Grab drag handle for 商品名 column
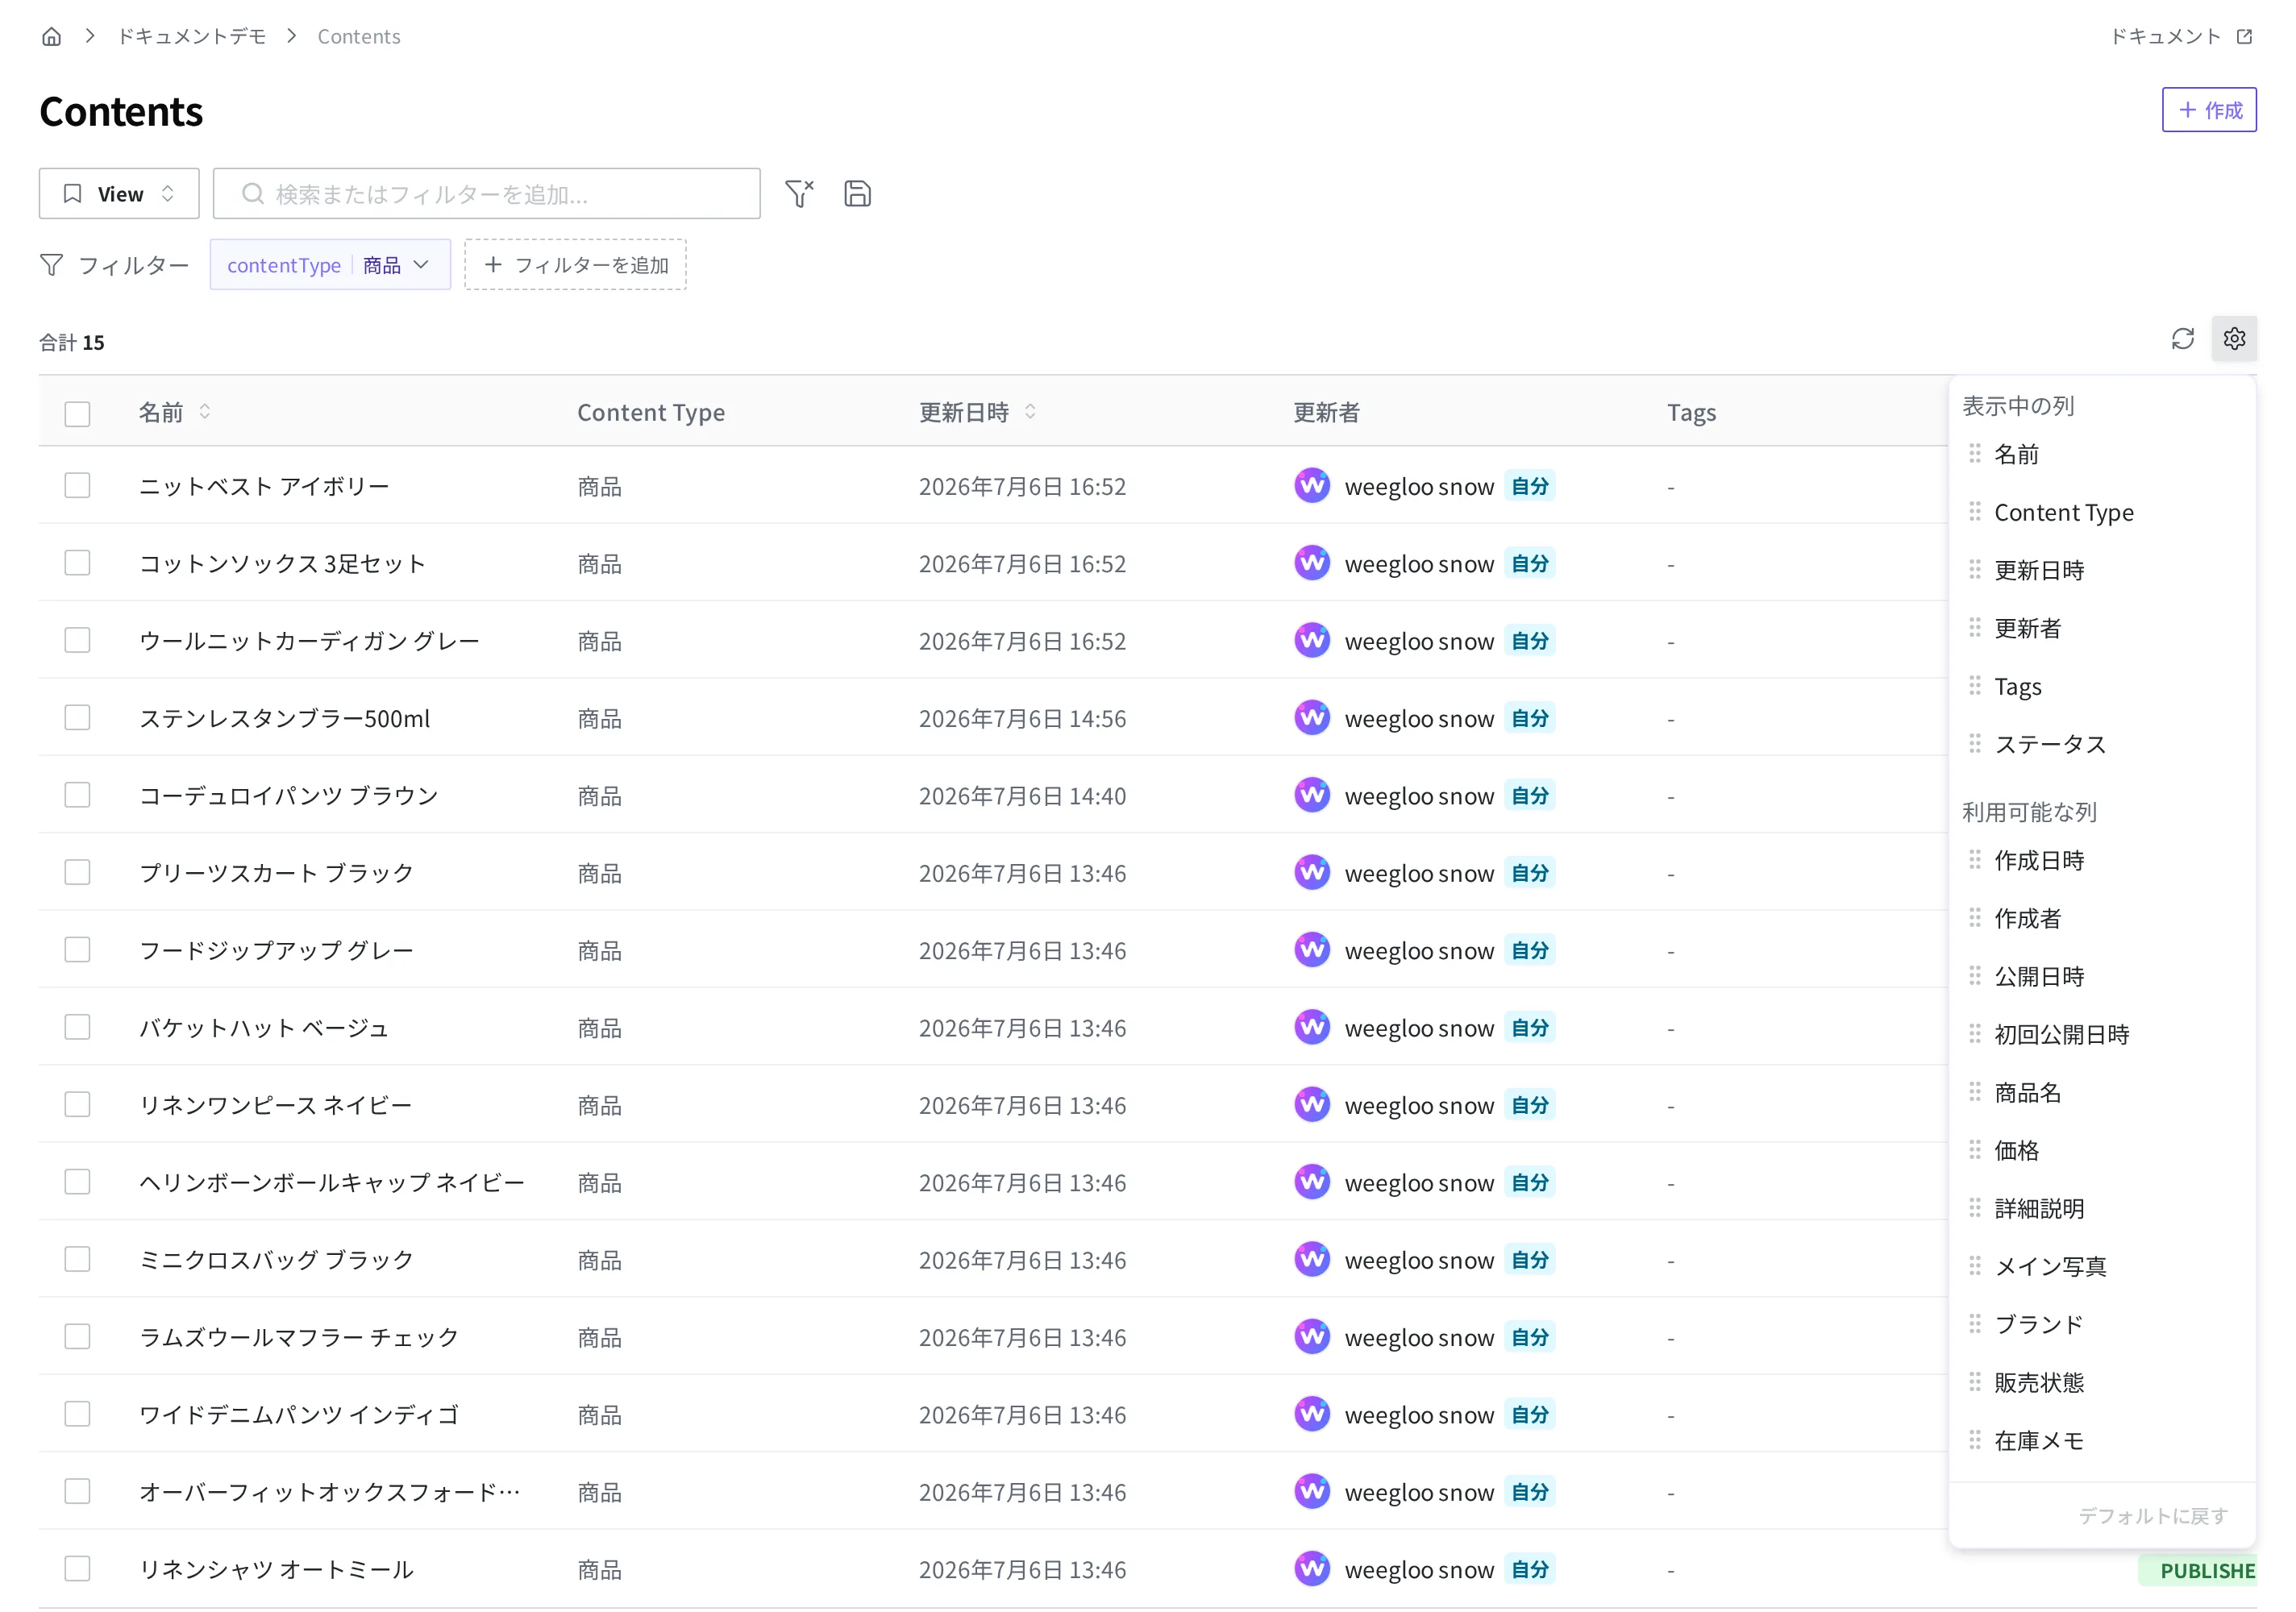Image resolution: width=2296 pixels, height=1612 pixels. click(1974, 1092)
